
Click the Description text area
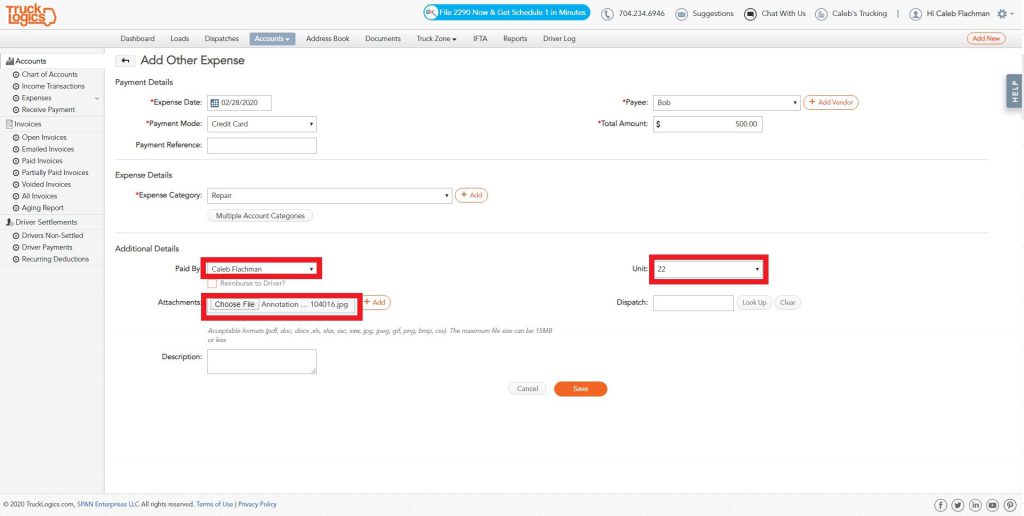262,361
